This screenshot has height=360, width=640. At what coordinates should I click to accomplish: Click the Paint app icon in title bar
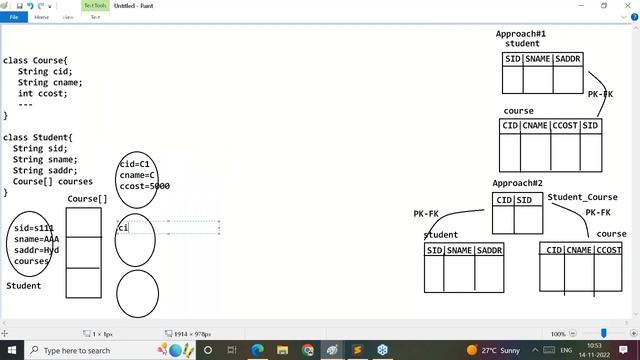4,6
